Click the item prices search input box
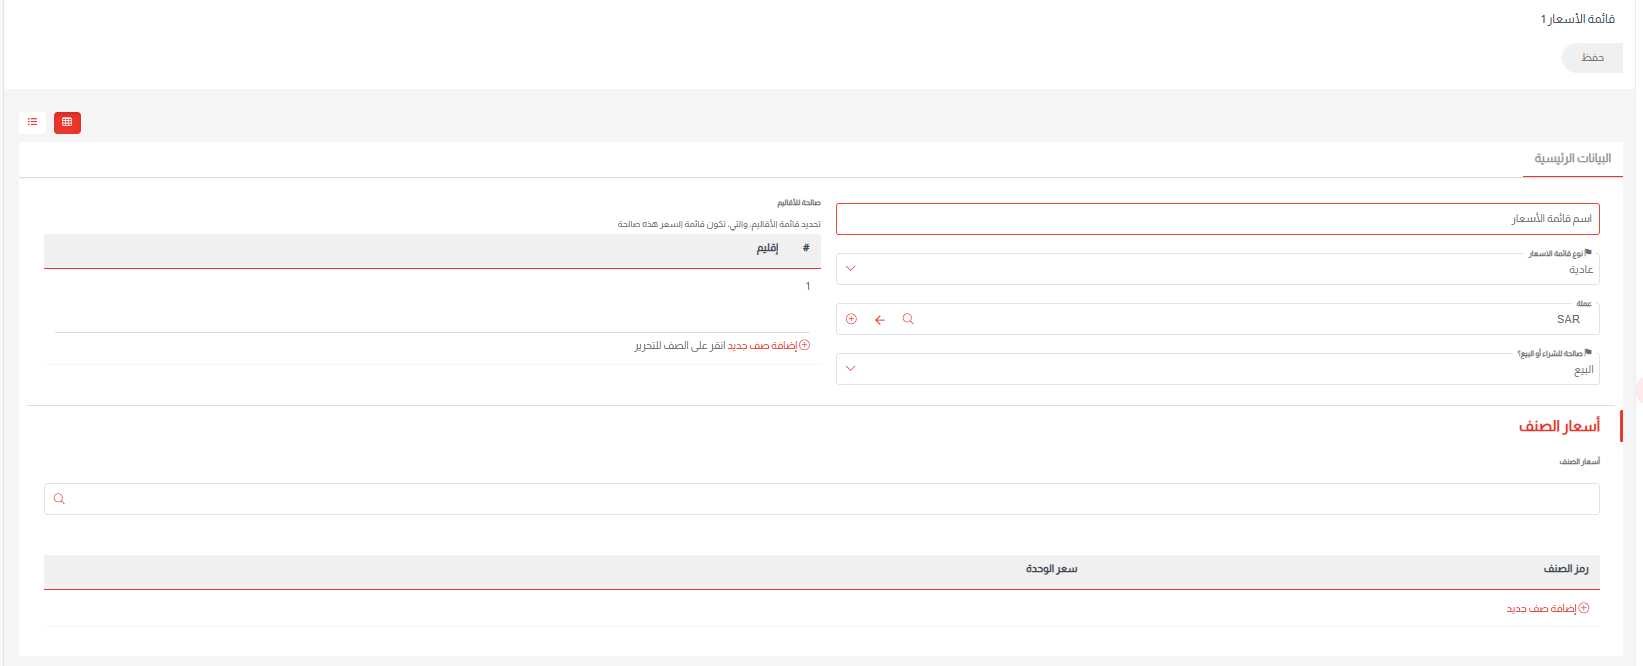Viewport: 1643px width, 666px height. [x=800, y=498]
